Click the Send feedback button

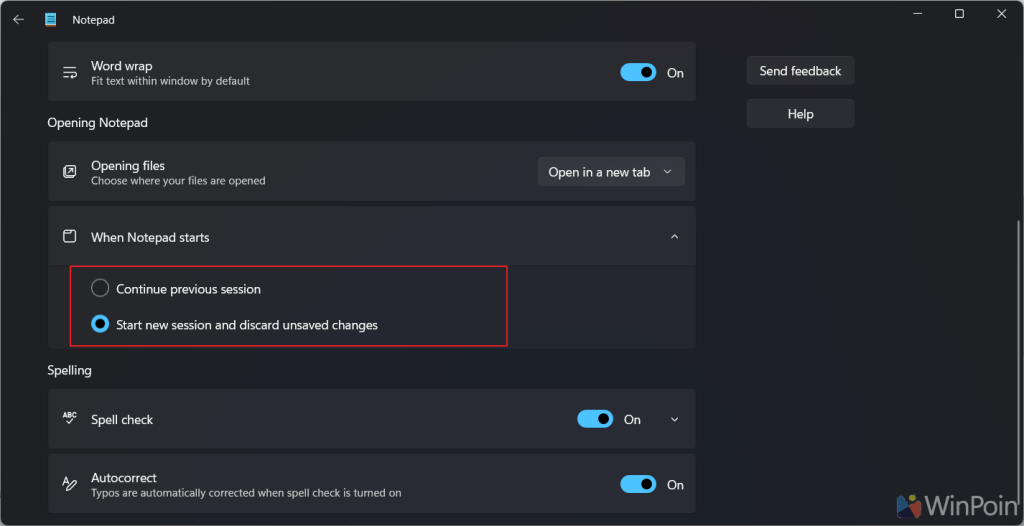tap(800, 71)
